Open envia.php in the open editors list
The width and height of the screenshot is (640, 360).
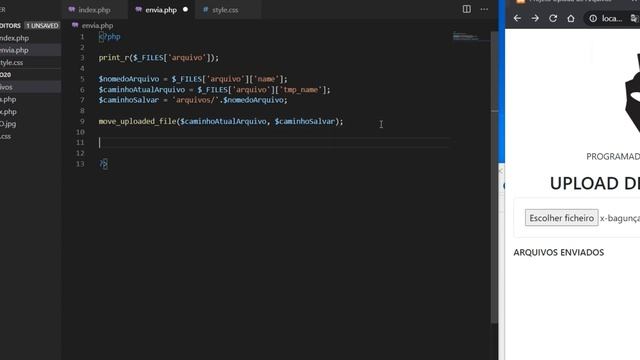31,50
